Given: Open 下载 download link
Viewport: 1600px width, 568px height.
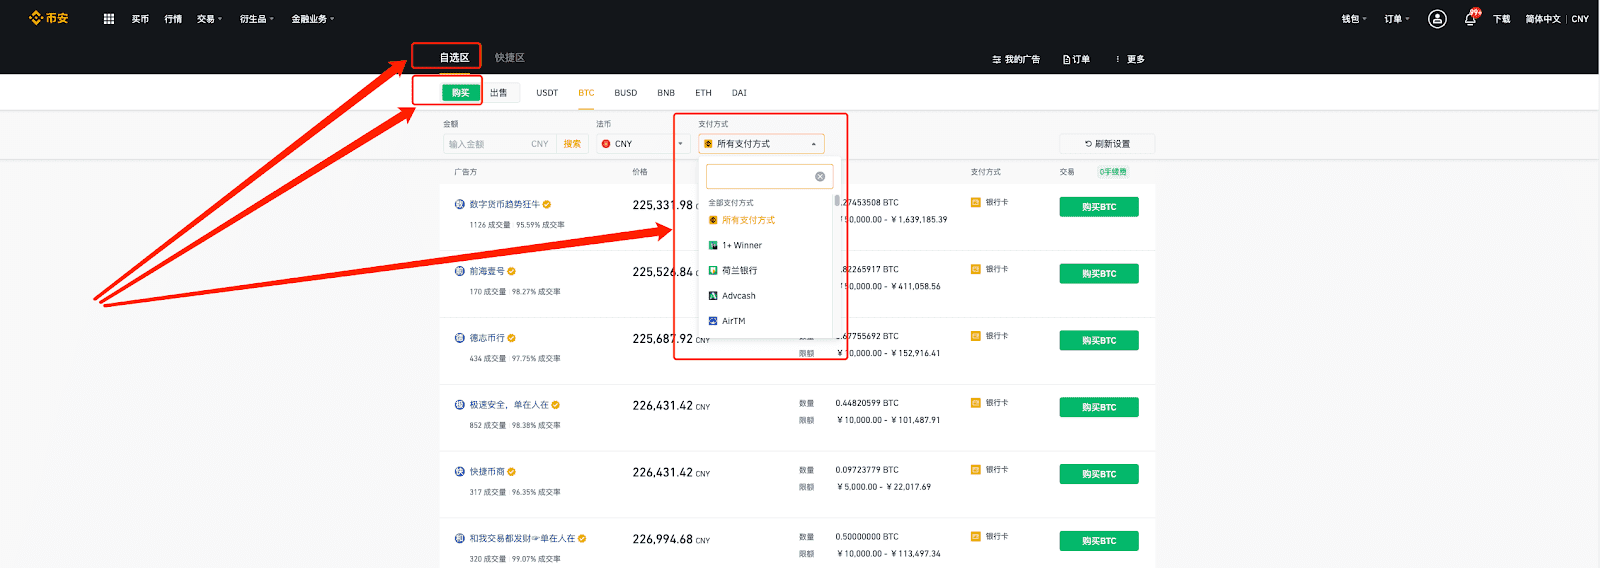Looking at the screenshot, I should [1502, 19].
